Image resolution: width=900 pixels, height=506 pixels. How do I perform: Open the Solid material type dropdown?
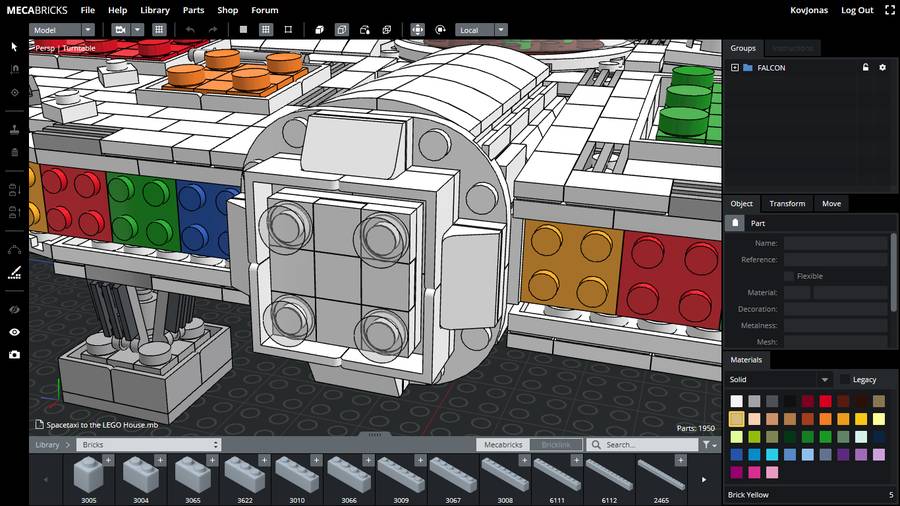pyautogui.click(x=778, y=380)
